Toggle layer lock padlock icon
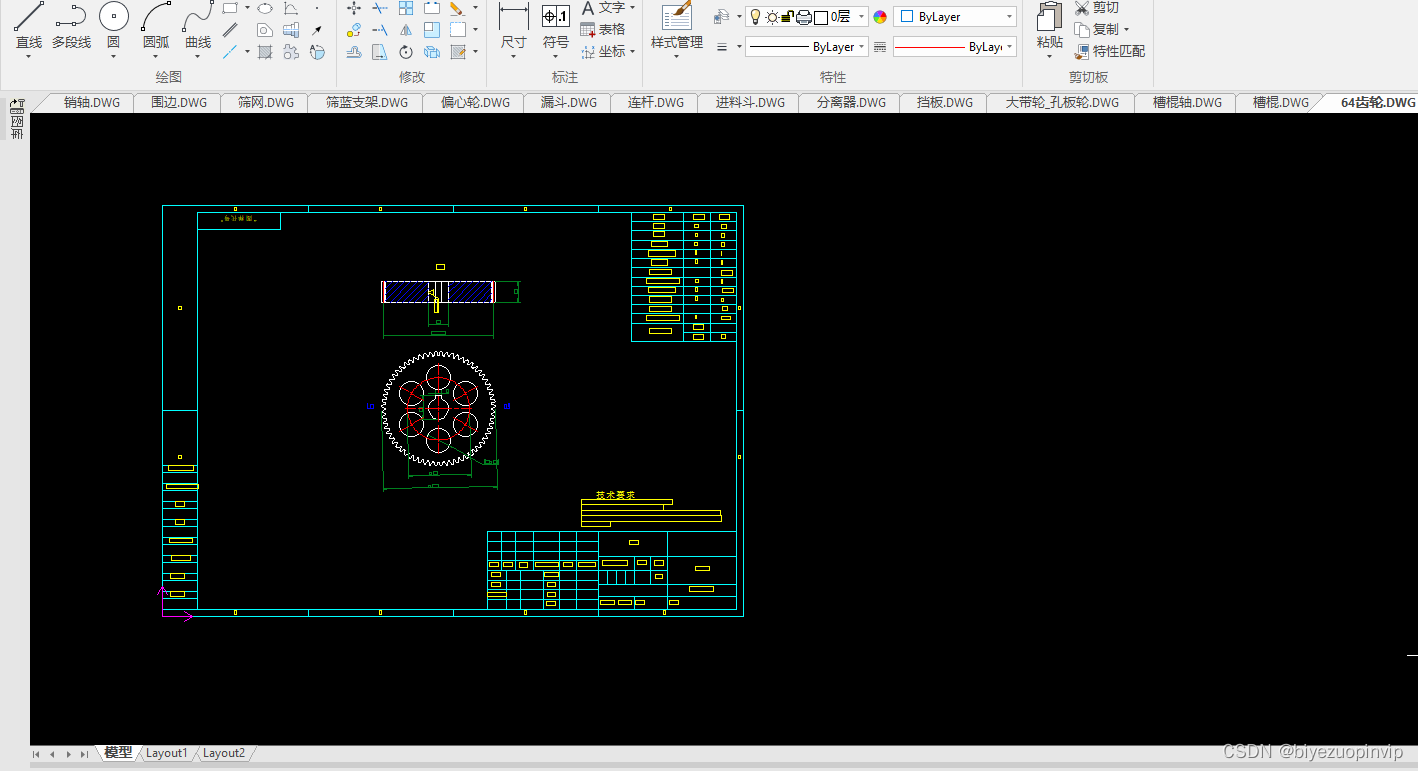Viewport: 1418px width, 771px height. click(x=787, y=17)
